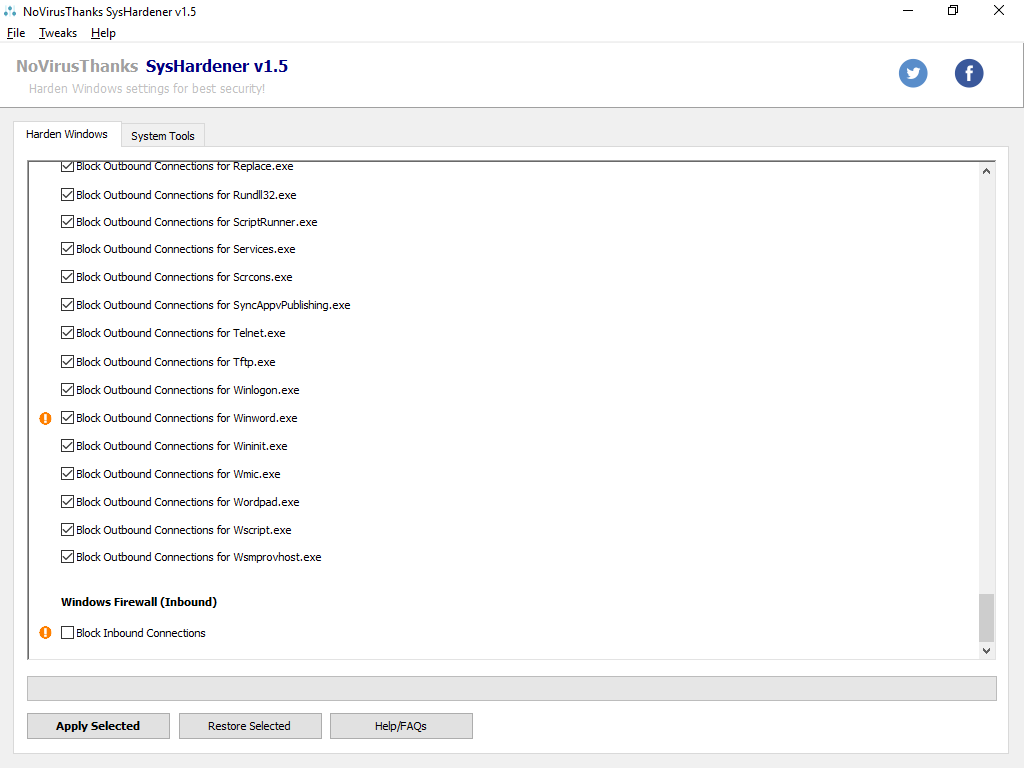Open the File menu
This screenshot has width=1024, height=768.
coord(16,33)
